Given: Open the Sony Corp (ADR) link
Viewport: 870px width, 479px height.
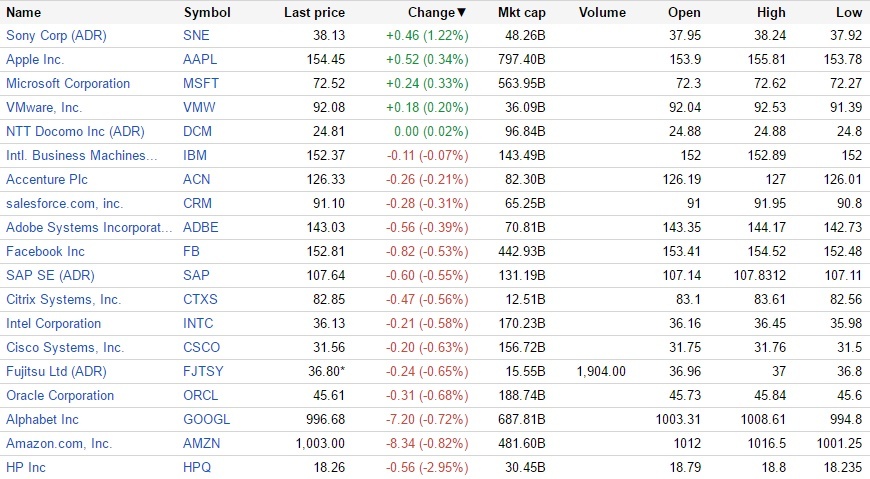Looking at the screenshot, I should click(x=56, y=36).
